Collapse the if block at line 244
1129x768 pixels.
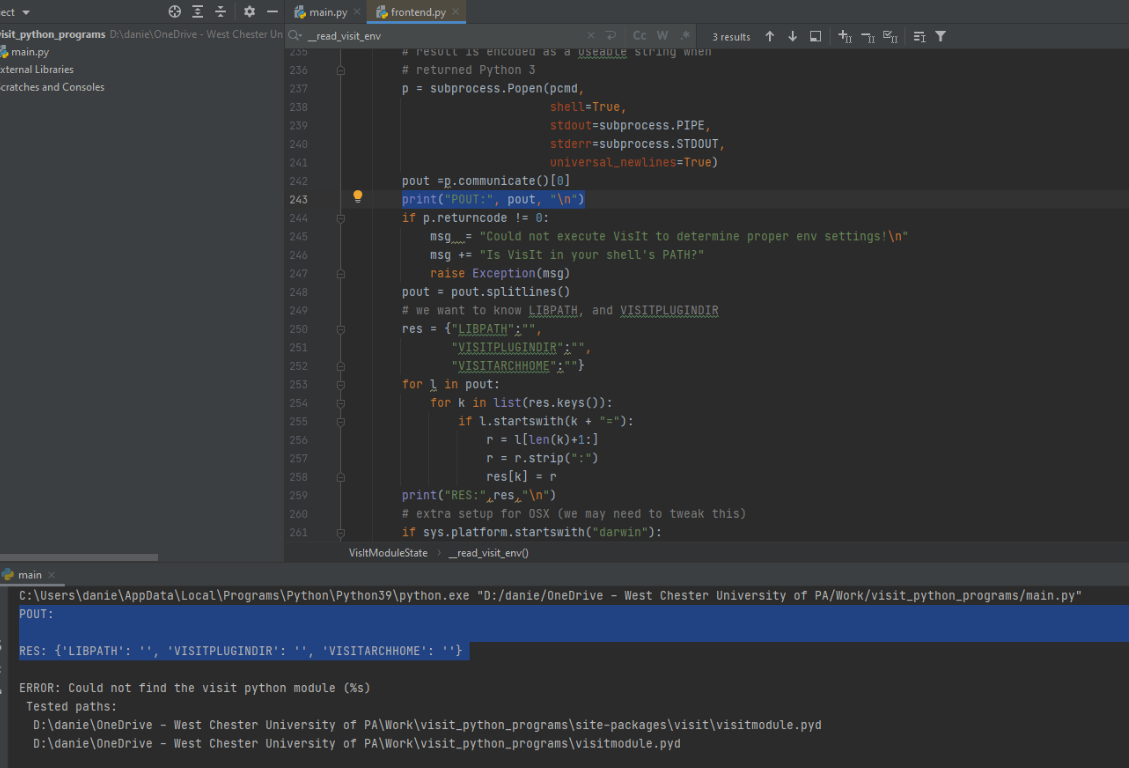[x=341, y=218]
